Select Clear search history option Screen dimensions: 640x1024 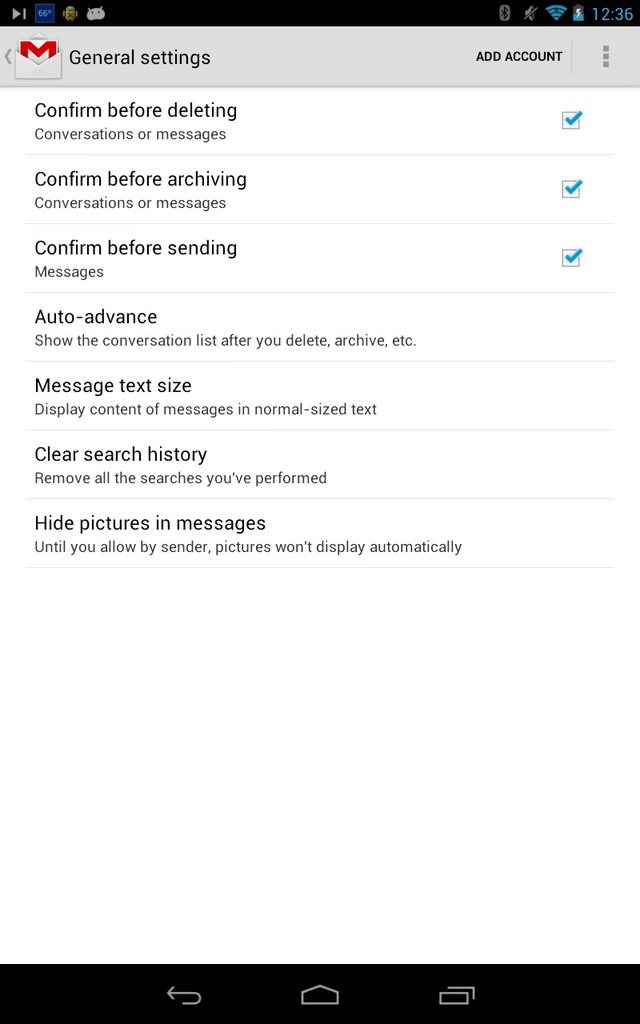tap(320, 465)
